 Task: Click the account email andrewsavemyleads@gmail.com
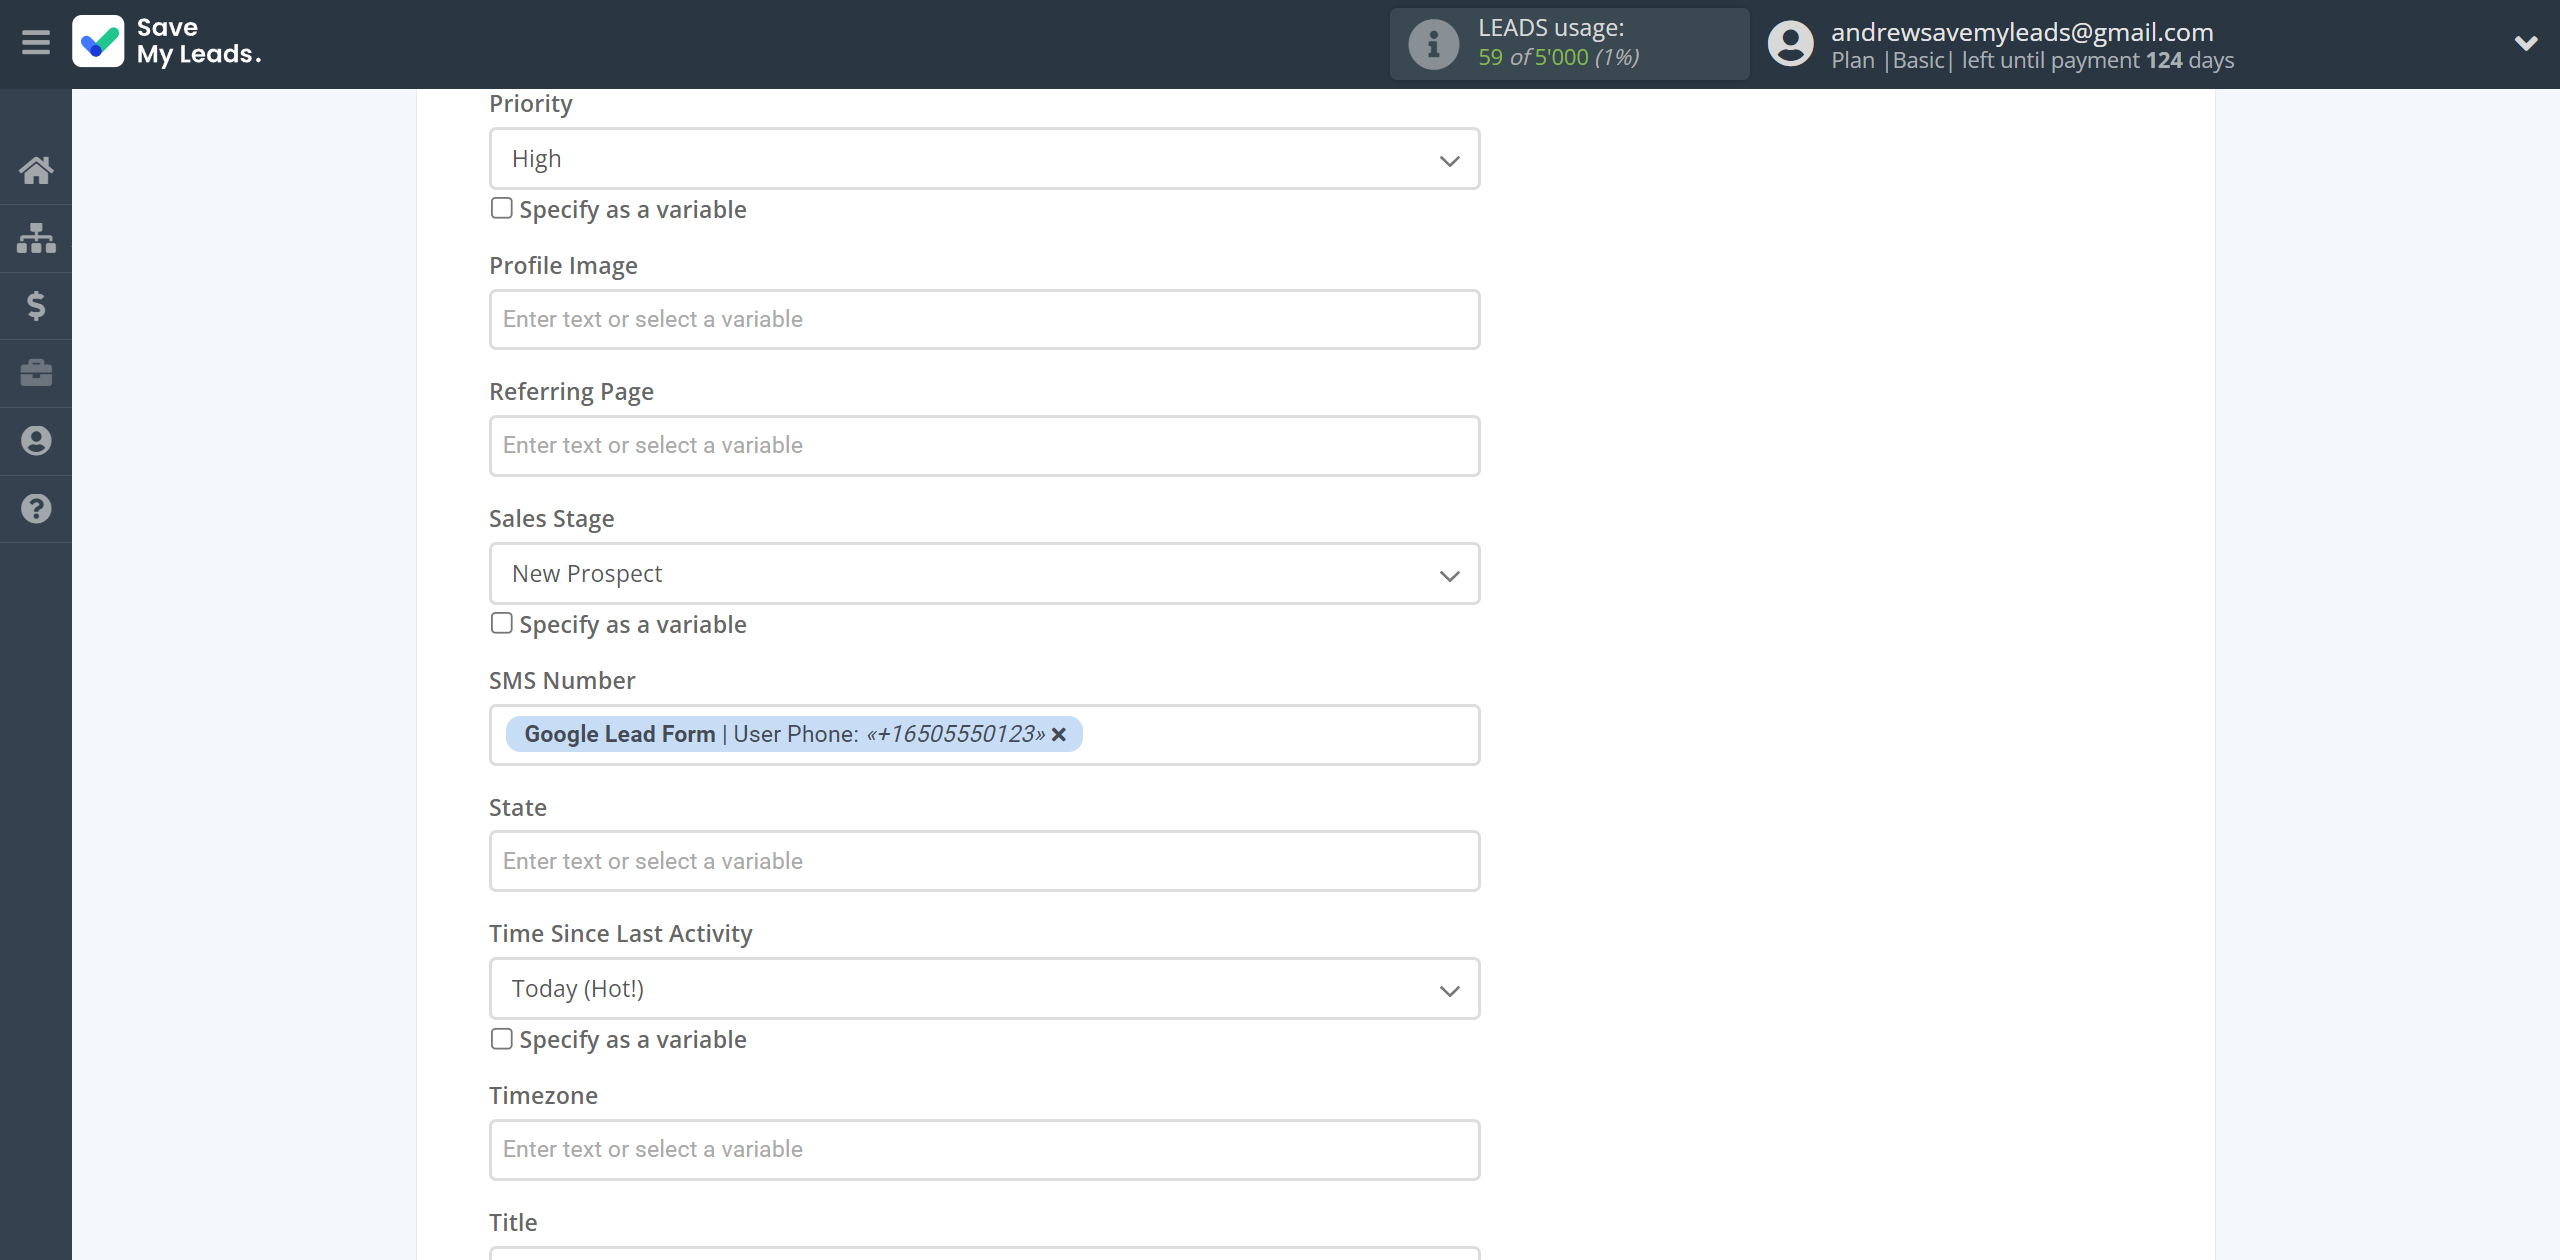(x=2022, y=32)
